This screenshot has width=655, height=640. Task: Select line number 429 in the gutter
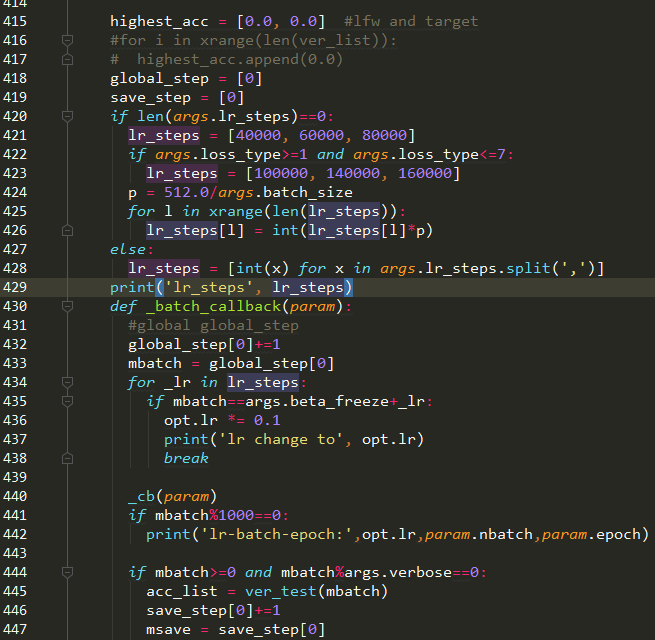(15, 287)
